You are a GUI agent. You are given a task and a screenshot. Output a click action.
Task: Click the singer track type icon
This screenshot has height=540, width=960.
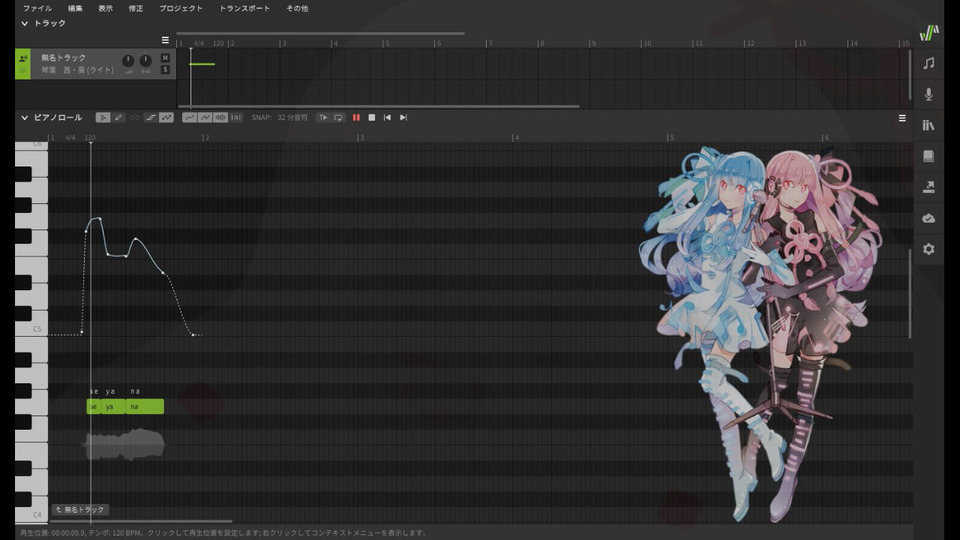click(x=23, y=59)
